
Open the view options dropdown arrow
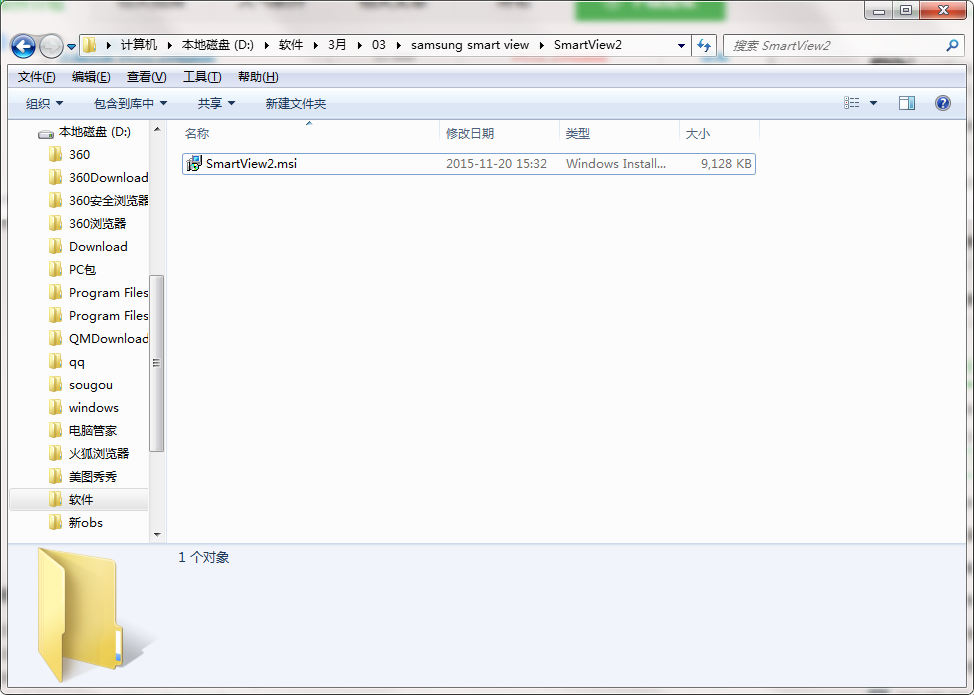point(873,103)
